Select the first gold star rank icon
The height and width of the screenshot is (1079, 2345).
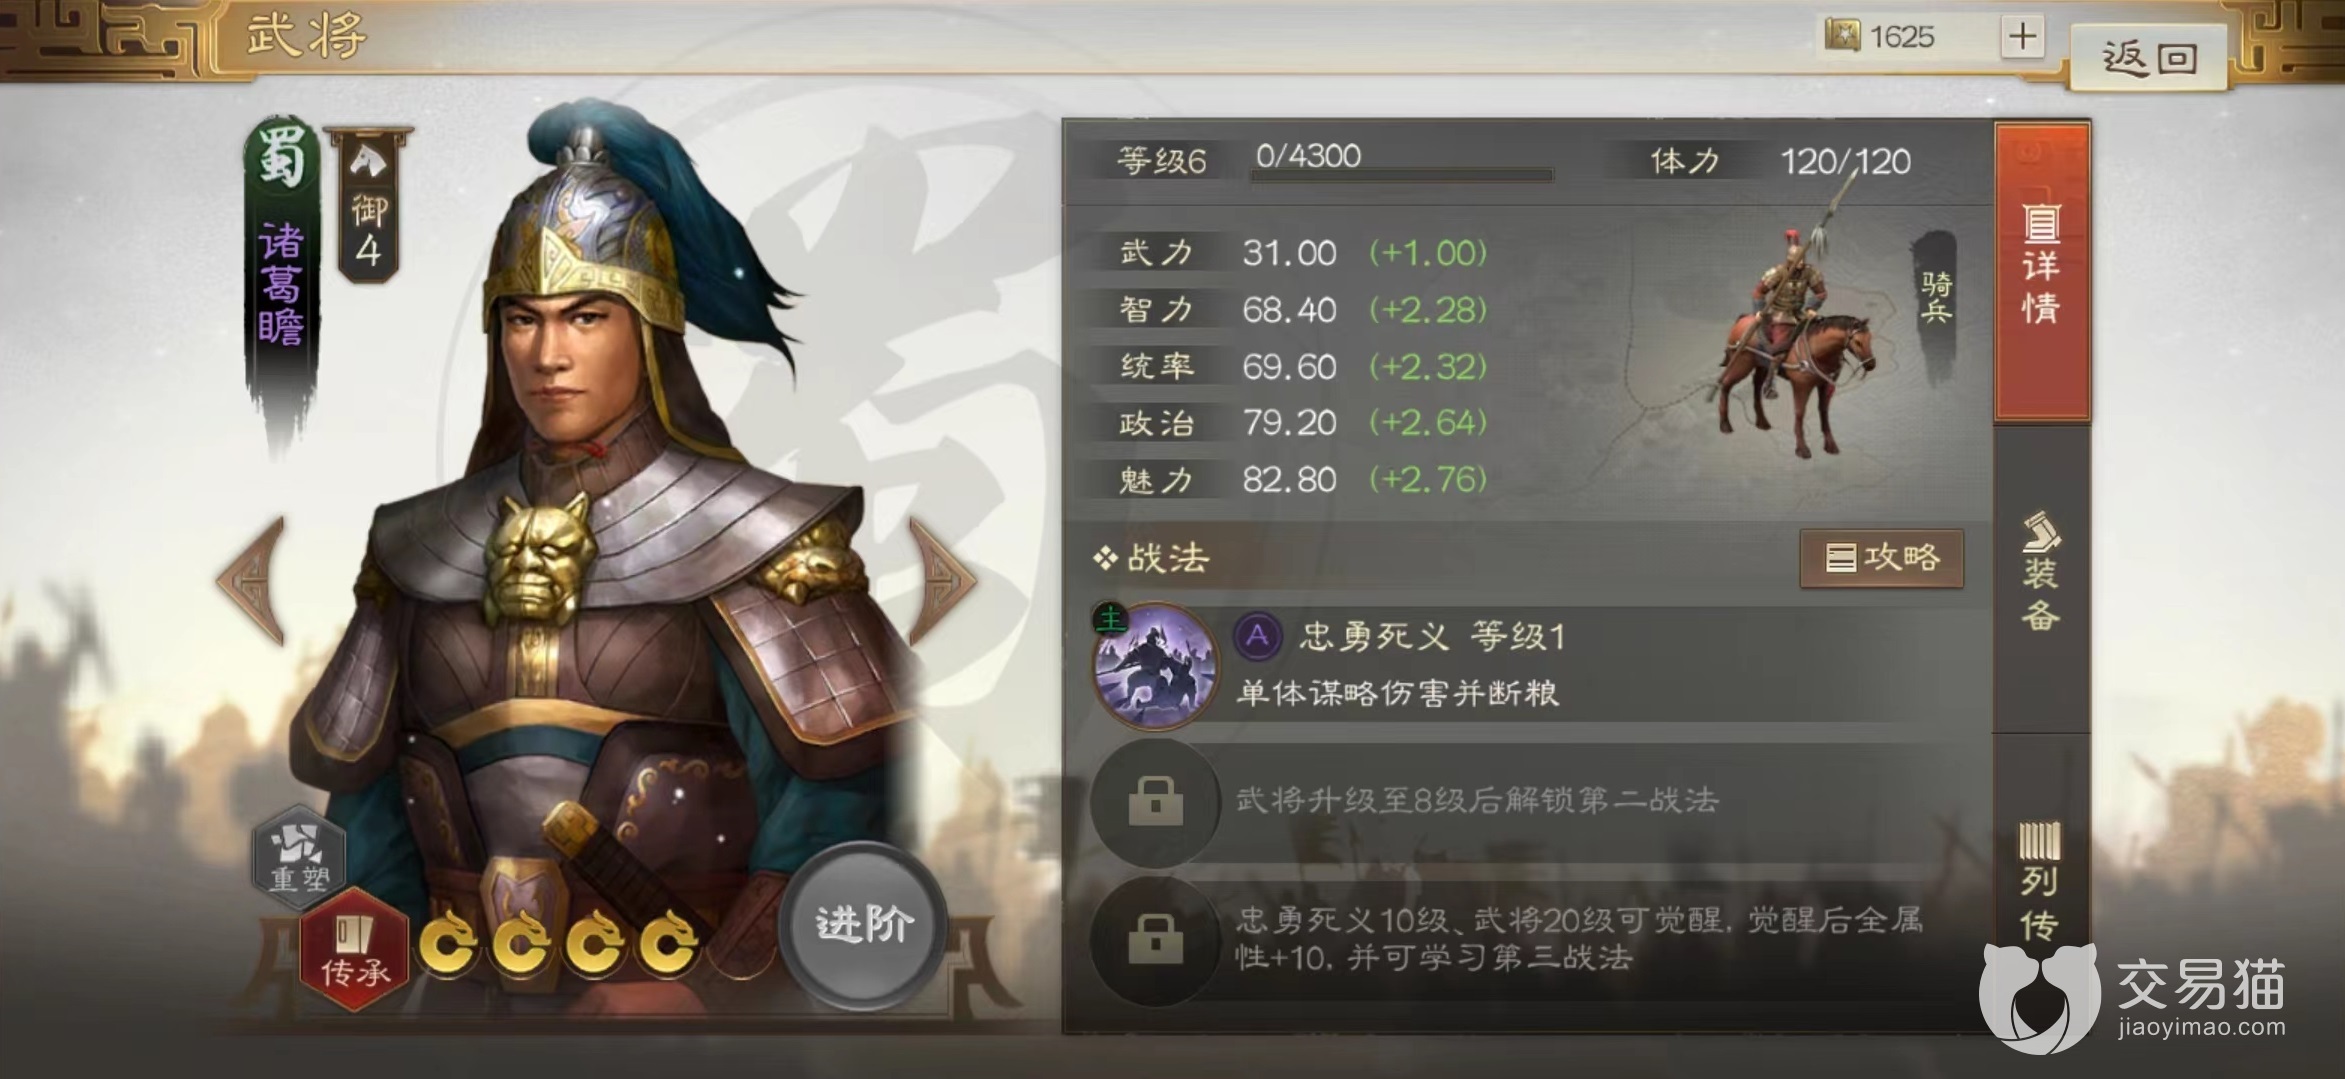point(446,940)
